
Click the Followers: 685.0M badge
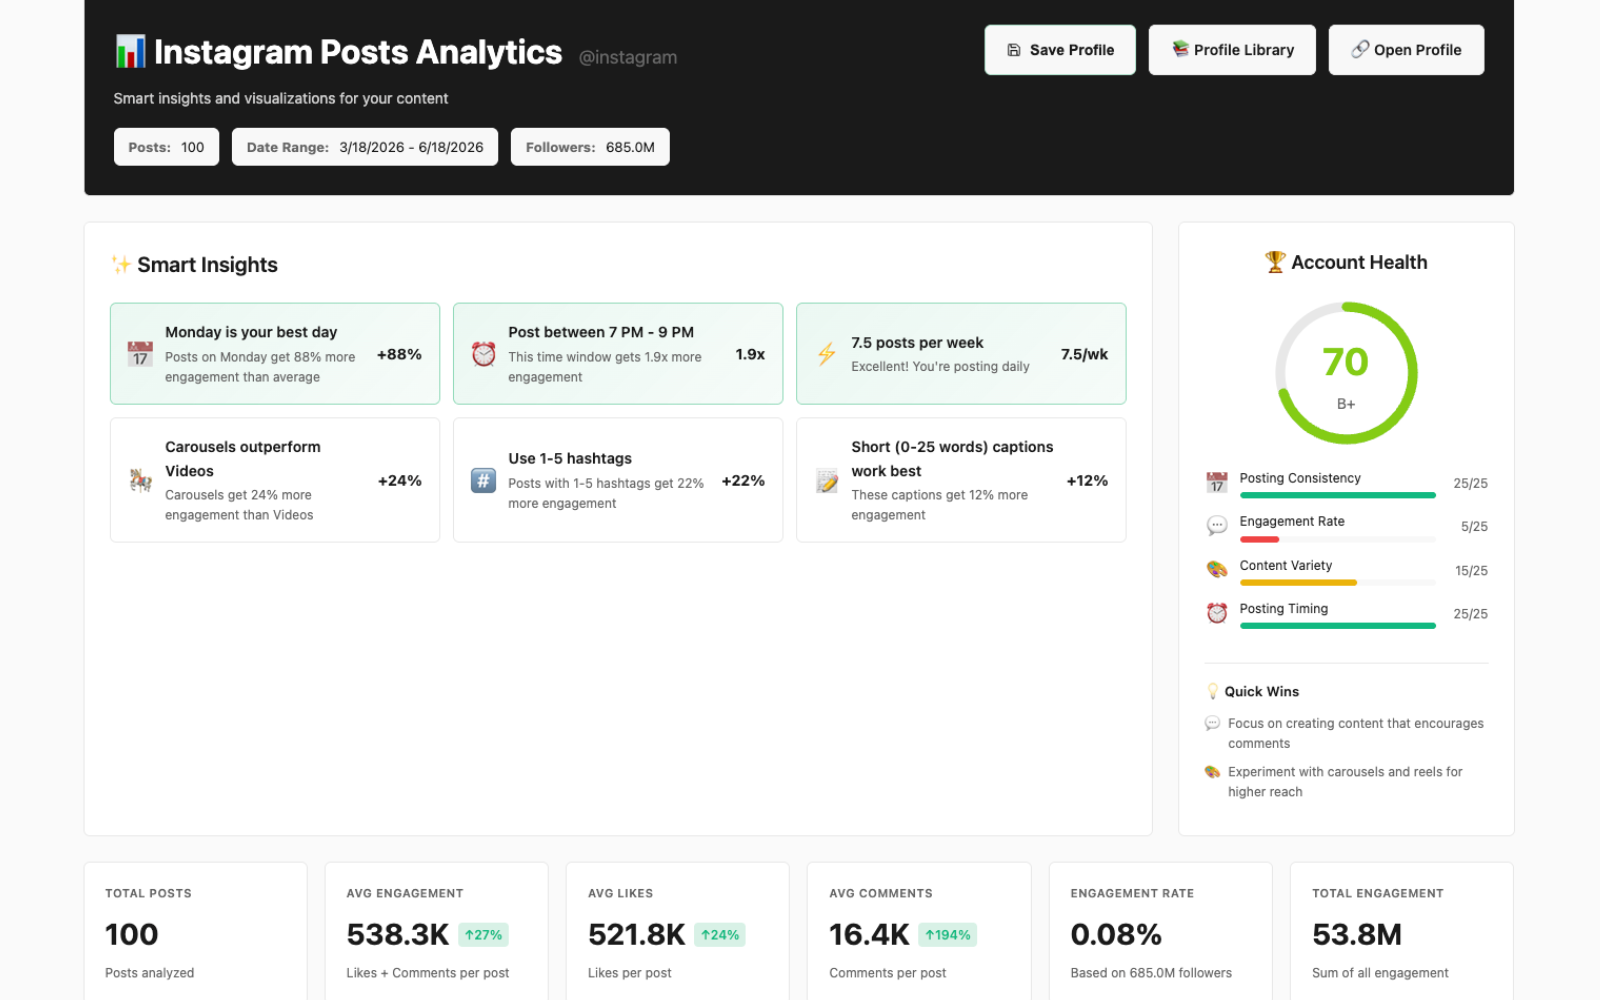click(x=590, y=147)
